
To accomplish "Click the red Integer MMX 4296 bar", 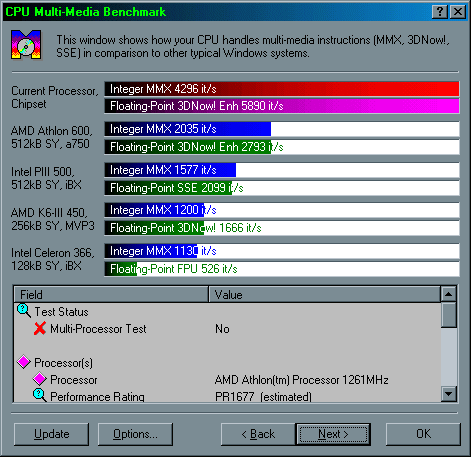I will click(x=282, y=89).
